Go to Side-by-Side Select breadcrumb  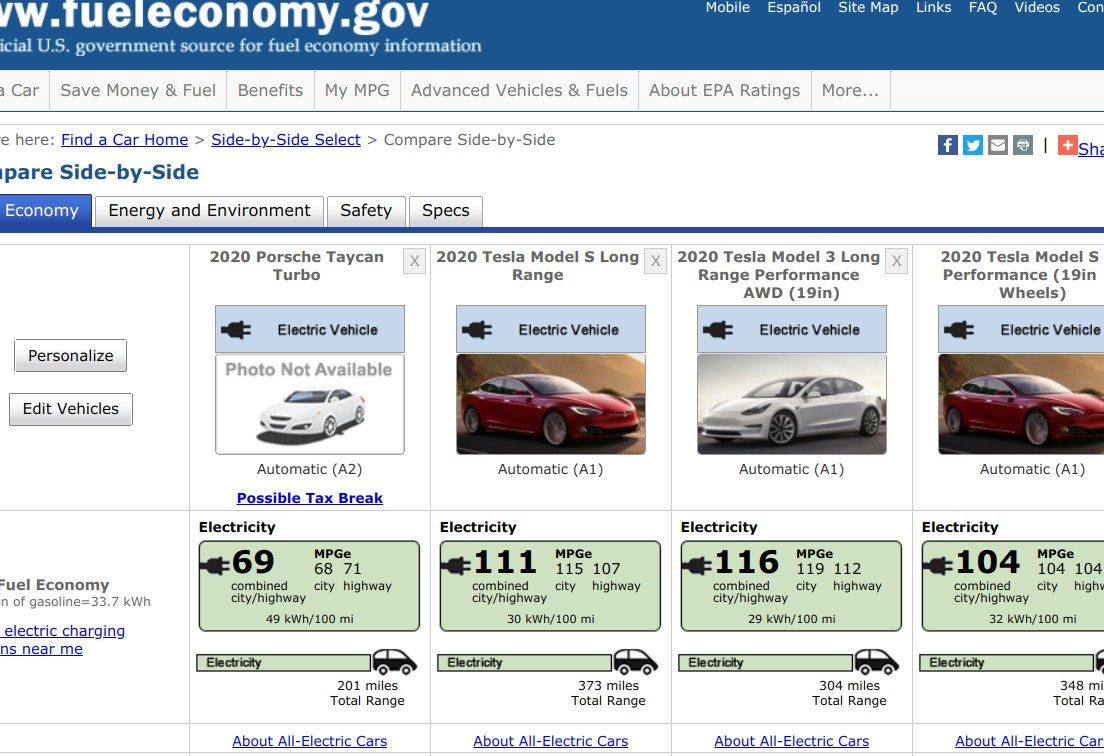286,139
